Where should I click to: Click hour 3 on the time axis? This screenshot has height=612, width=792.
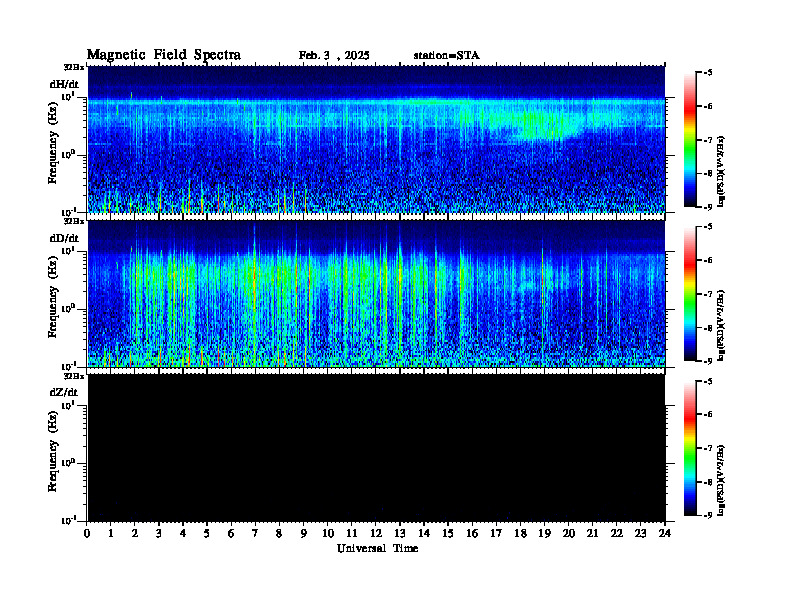tap(159, 533)
